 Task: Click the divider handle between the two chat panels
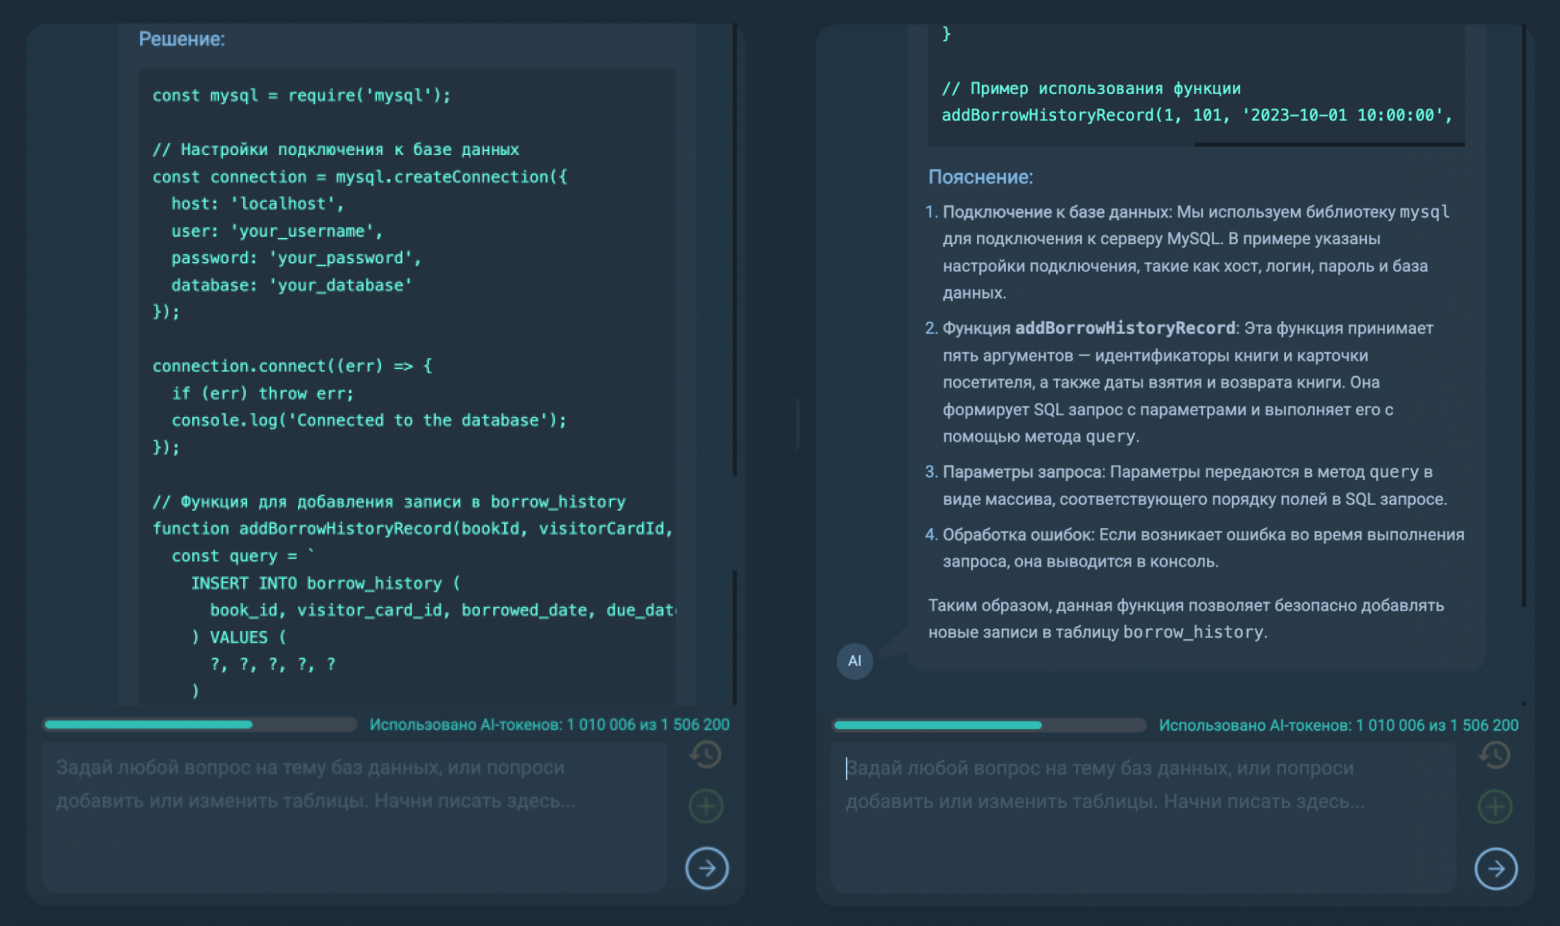(797, 424)
